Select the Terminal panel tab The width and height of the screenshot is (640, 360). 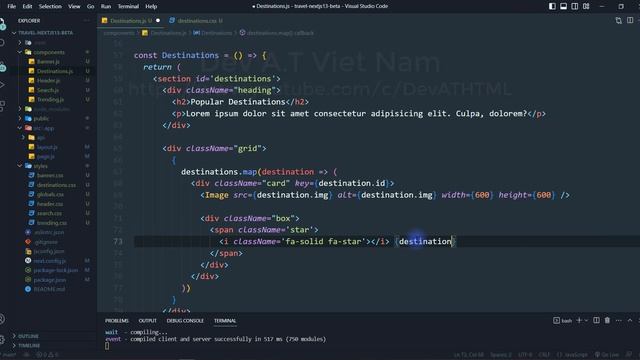[x=225, y=320]
